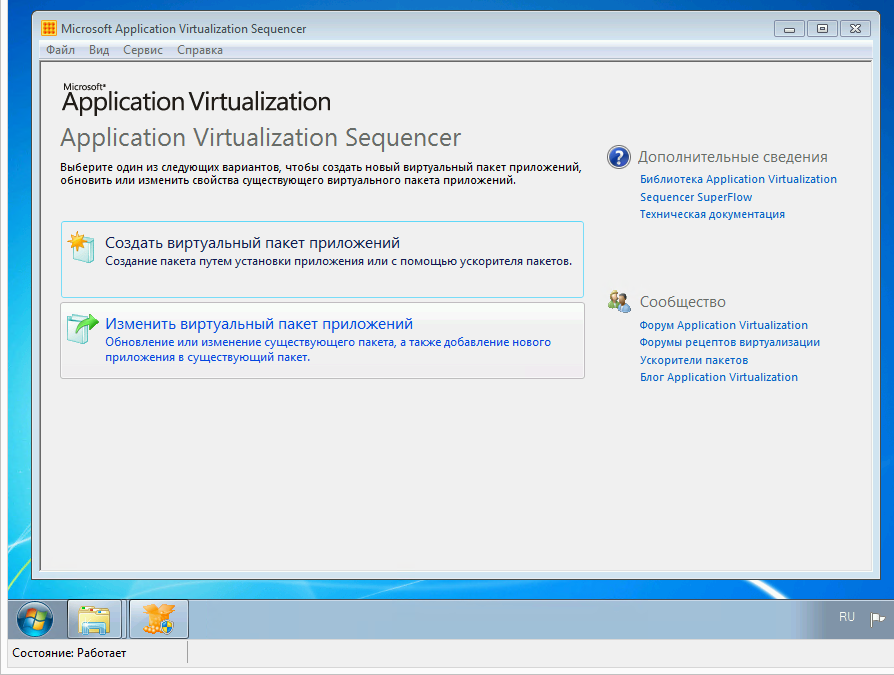
Task: Click the Sequencer title bar app icon
Action: (49, 29)
